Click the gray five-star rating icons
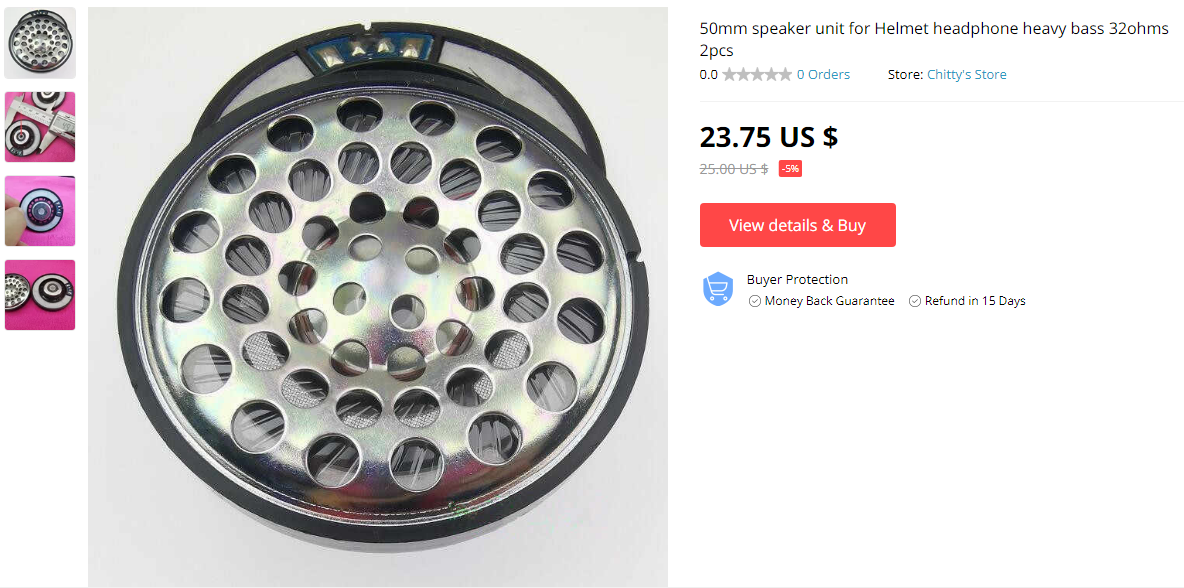The image size is (1184, 588). (757, 75)
